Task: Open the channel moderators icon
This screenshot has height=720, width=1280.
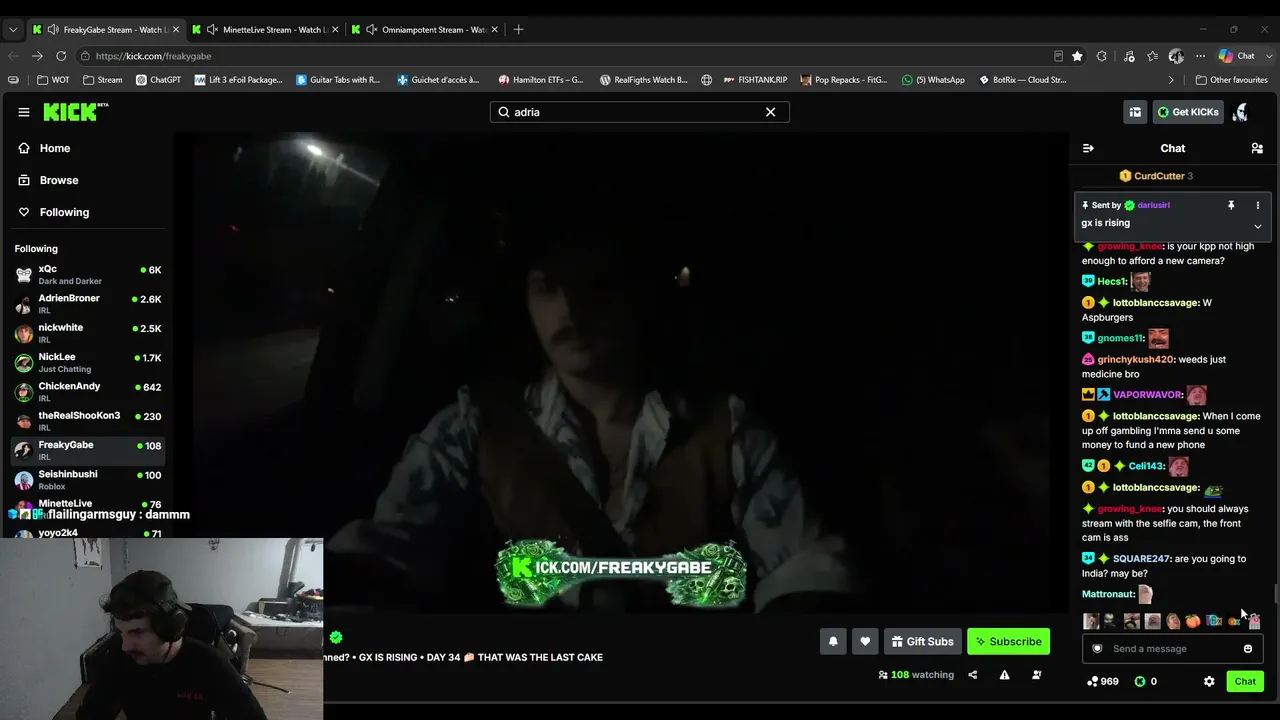Action: [x=1036, y=675]
